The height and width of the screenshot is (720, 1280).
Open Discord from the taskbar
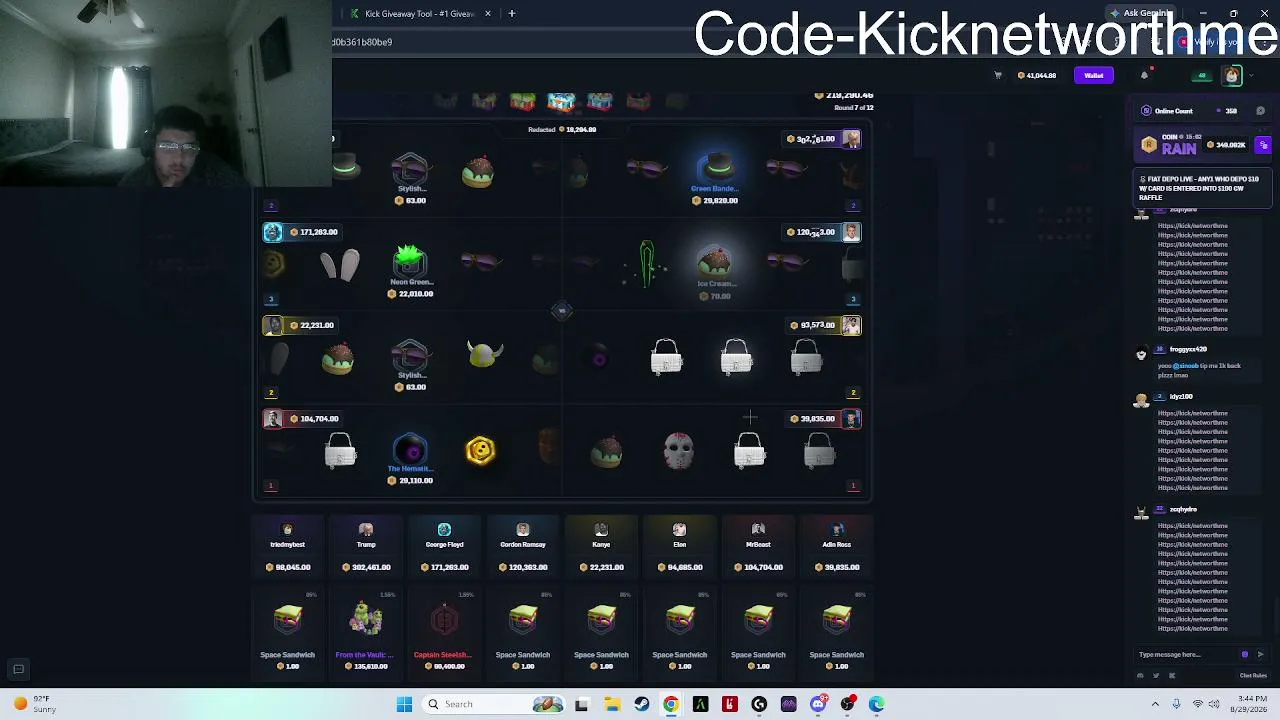818,704
